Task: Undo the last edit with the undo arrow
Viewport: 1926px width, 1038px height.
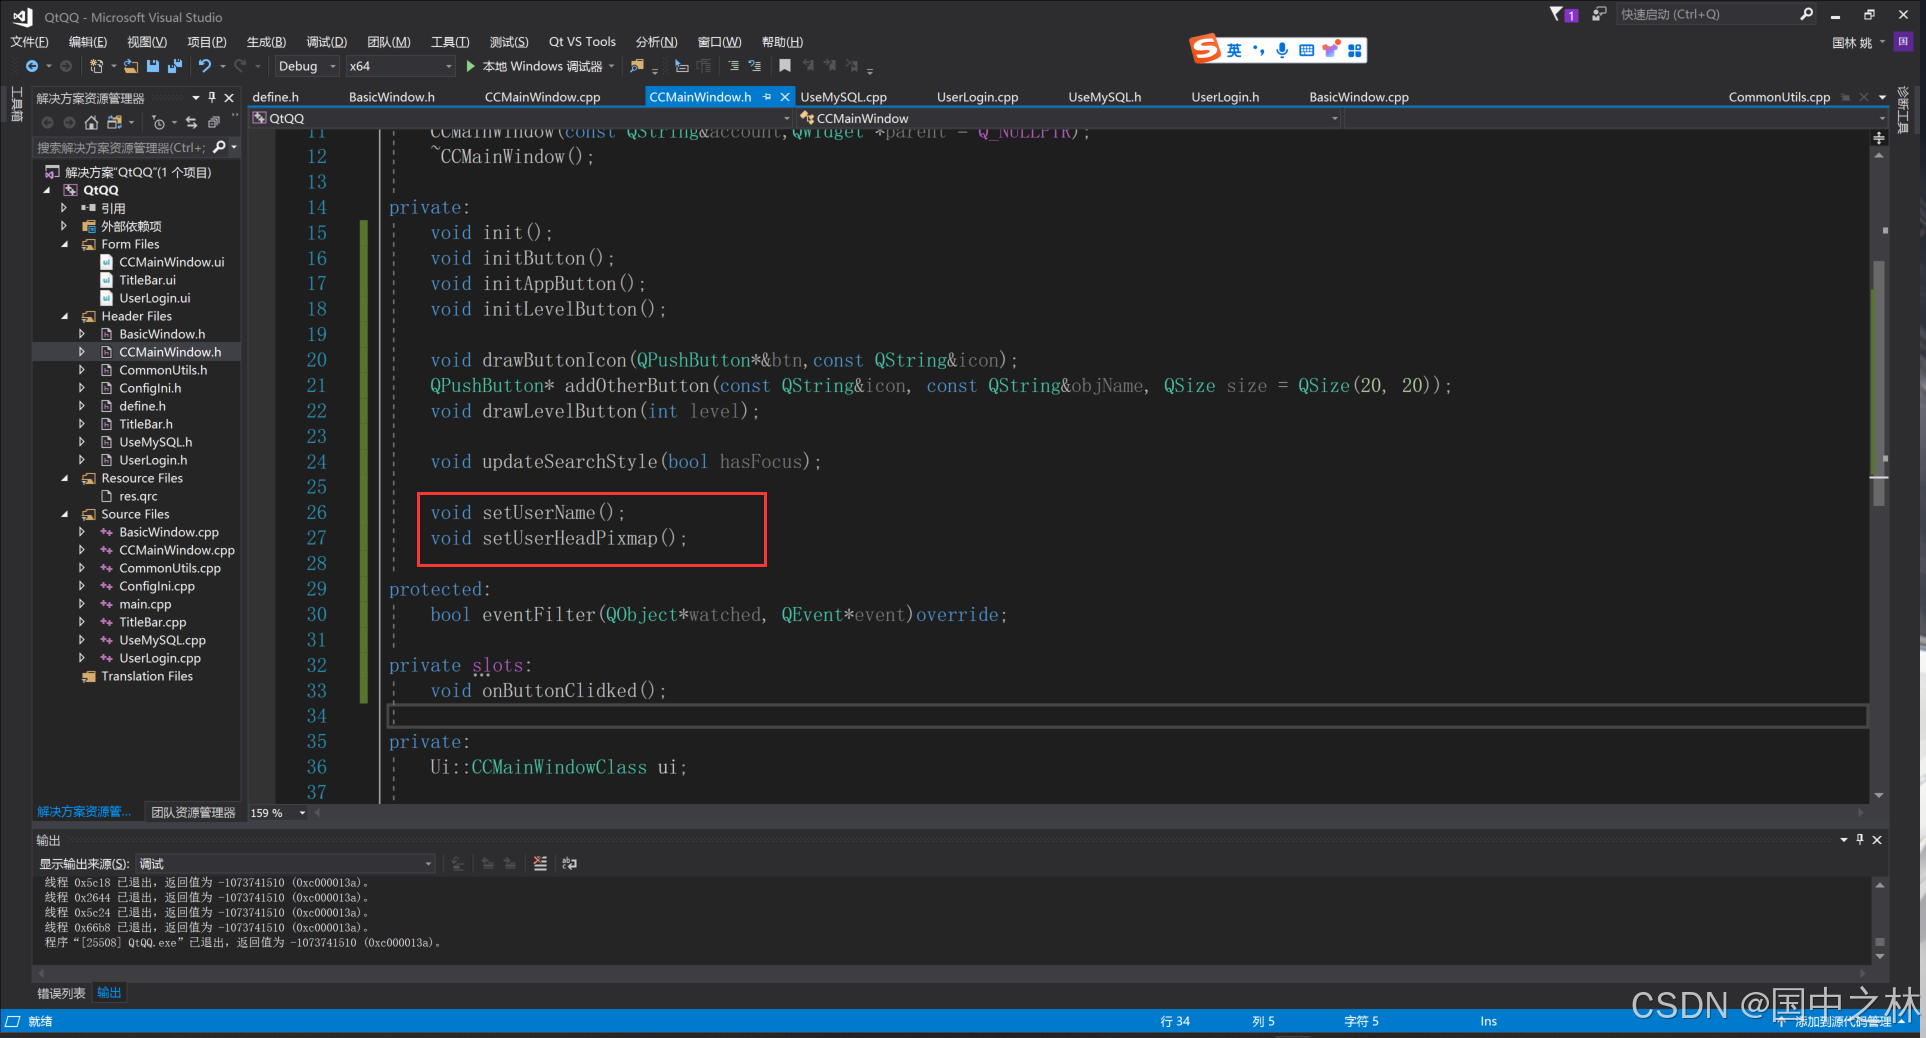Action: click(205, 66)
